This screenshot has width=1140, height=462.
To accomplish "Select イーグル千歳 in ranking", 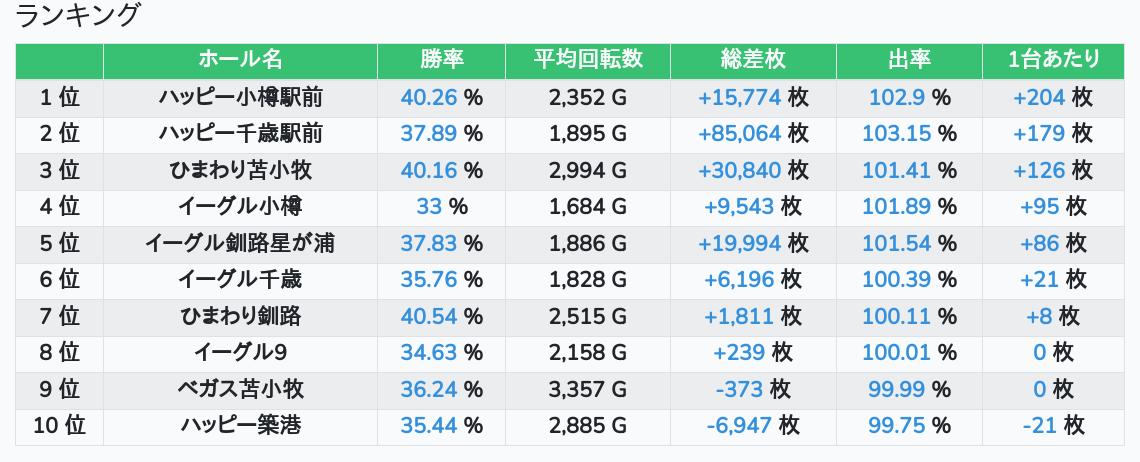I will (x=240, y=279).
